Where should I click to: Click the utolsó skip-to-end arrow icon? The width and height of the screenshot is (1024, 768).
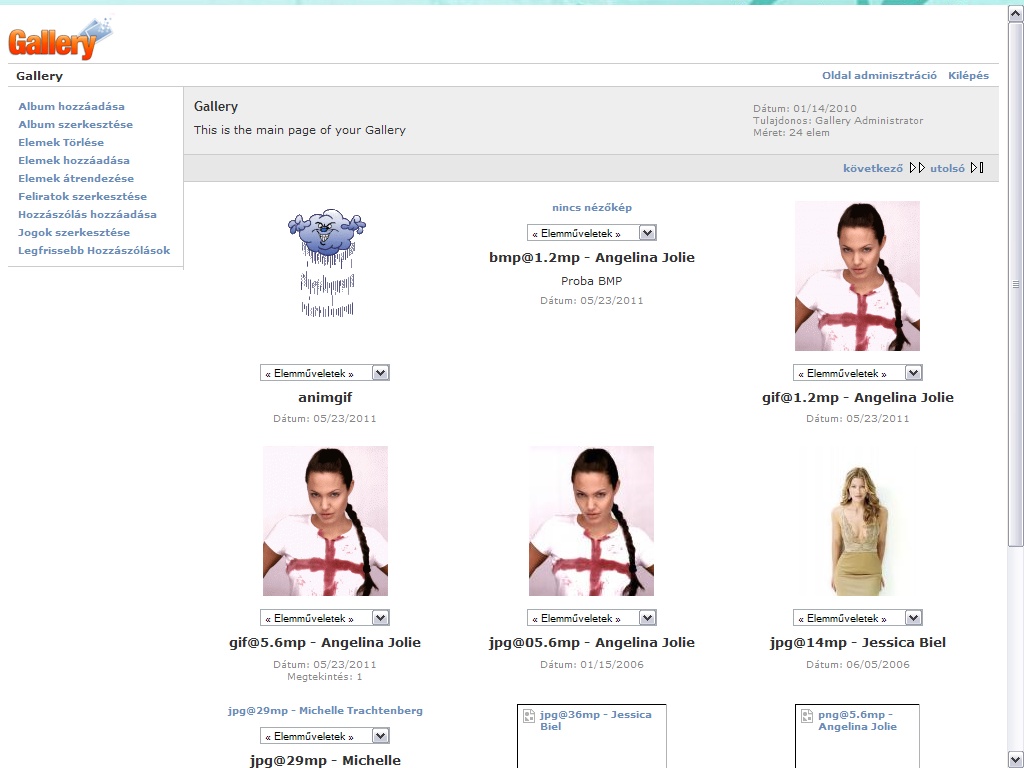(977, 168)
